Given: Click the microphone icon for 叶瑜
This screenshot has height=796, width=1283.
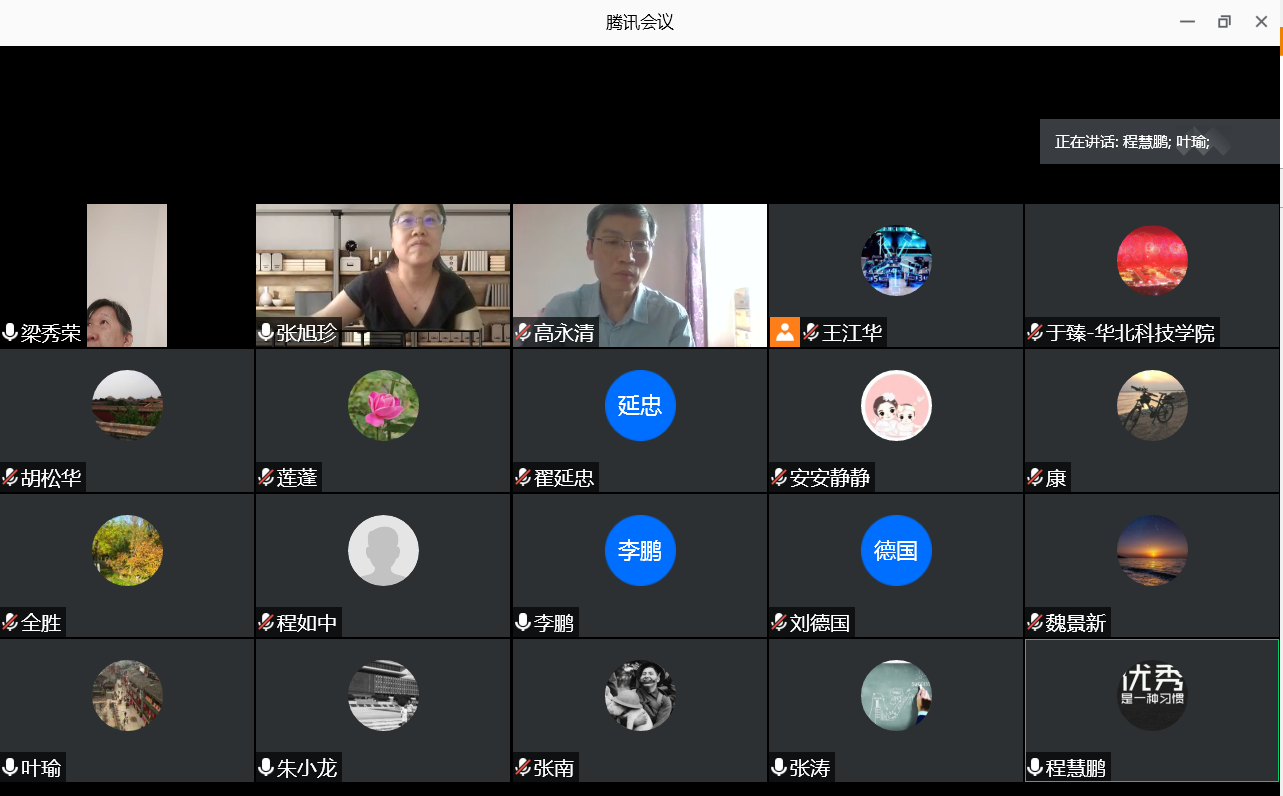Looking at the screenshot, I should tap(11, 768).
